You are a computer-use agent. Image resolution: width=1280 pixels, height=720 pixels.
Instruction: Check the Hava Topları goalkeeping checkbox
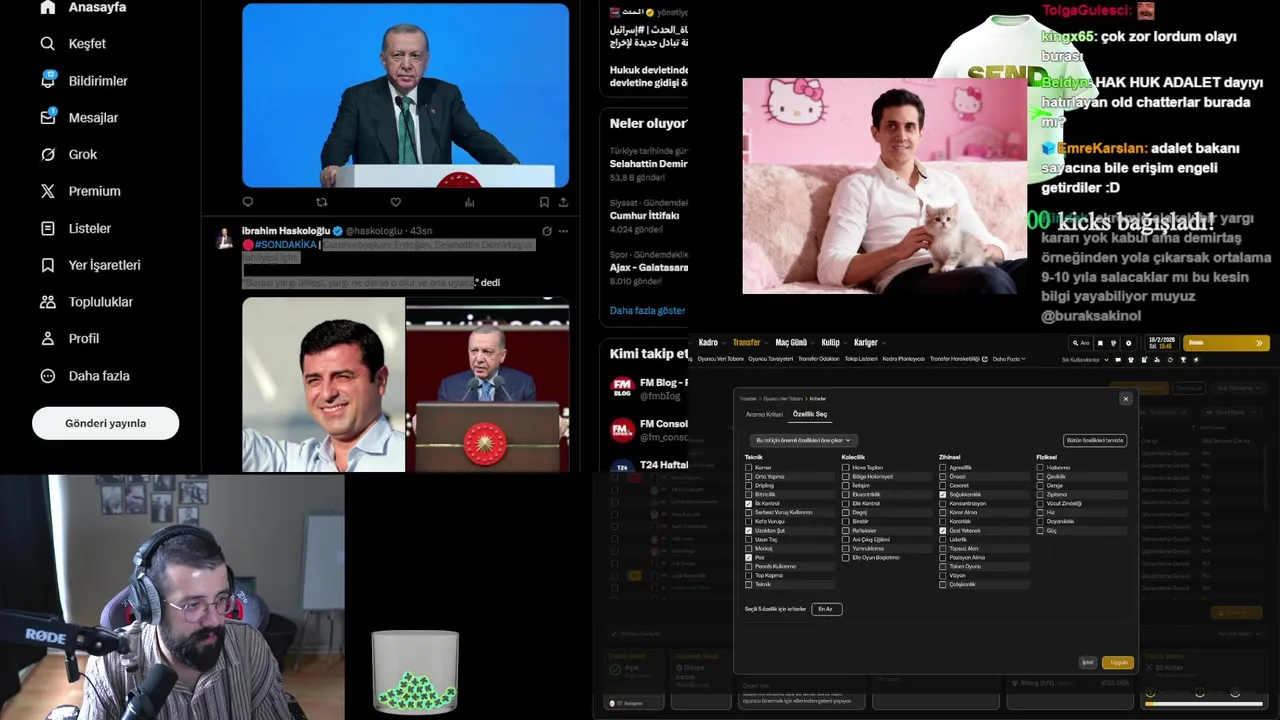[845, 467]
